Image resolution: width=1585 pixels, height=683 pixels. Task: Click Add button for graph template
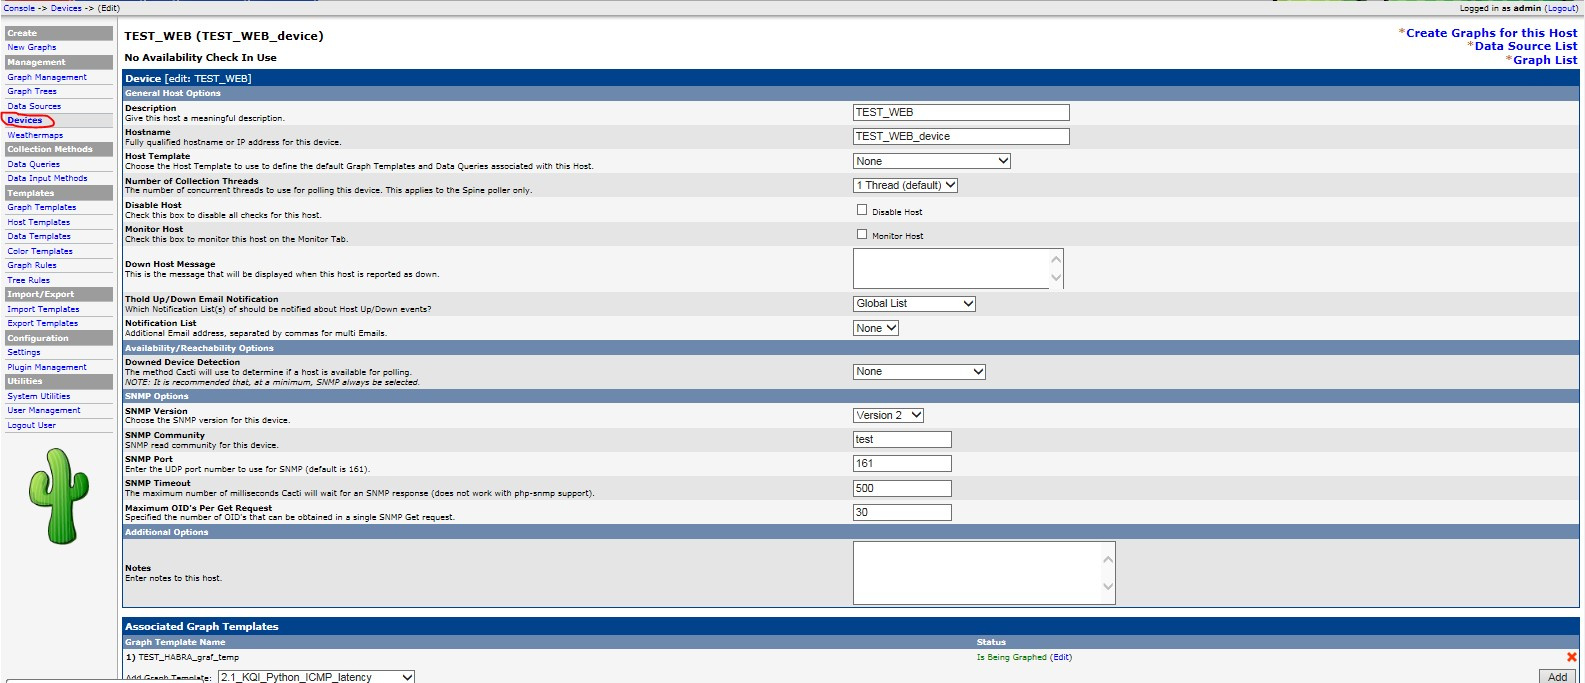pyautogui.click(x=1557, y=677)
